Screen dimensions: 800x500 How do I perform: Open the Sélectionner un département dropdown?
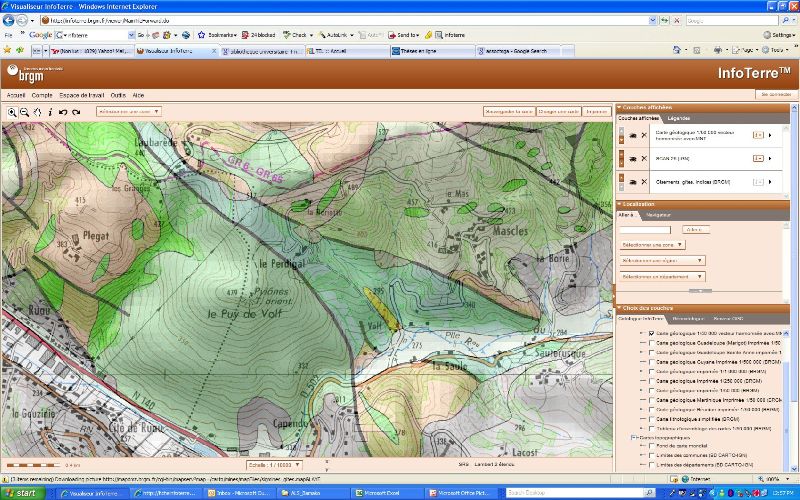[662, 276]
